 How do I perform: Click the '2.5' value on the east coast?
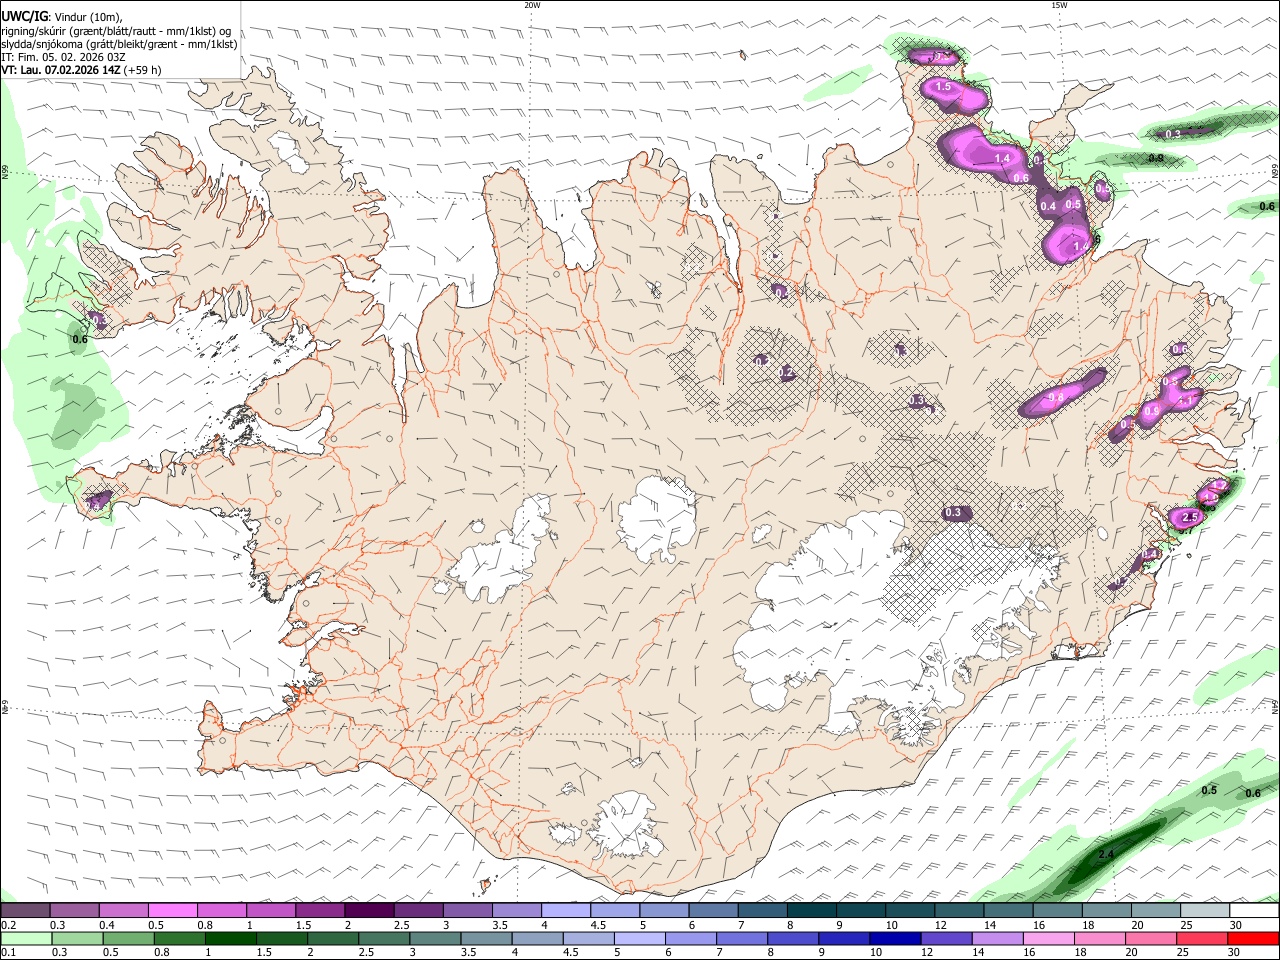click(1190, 518)
